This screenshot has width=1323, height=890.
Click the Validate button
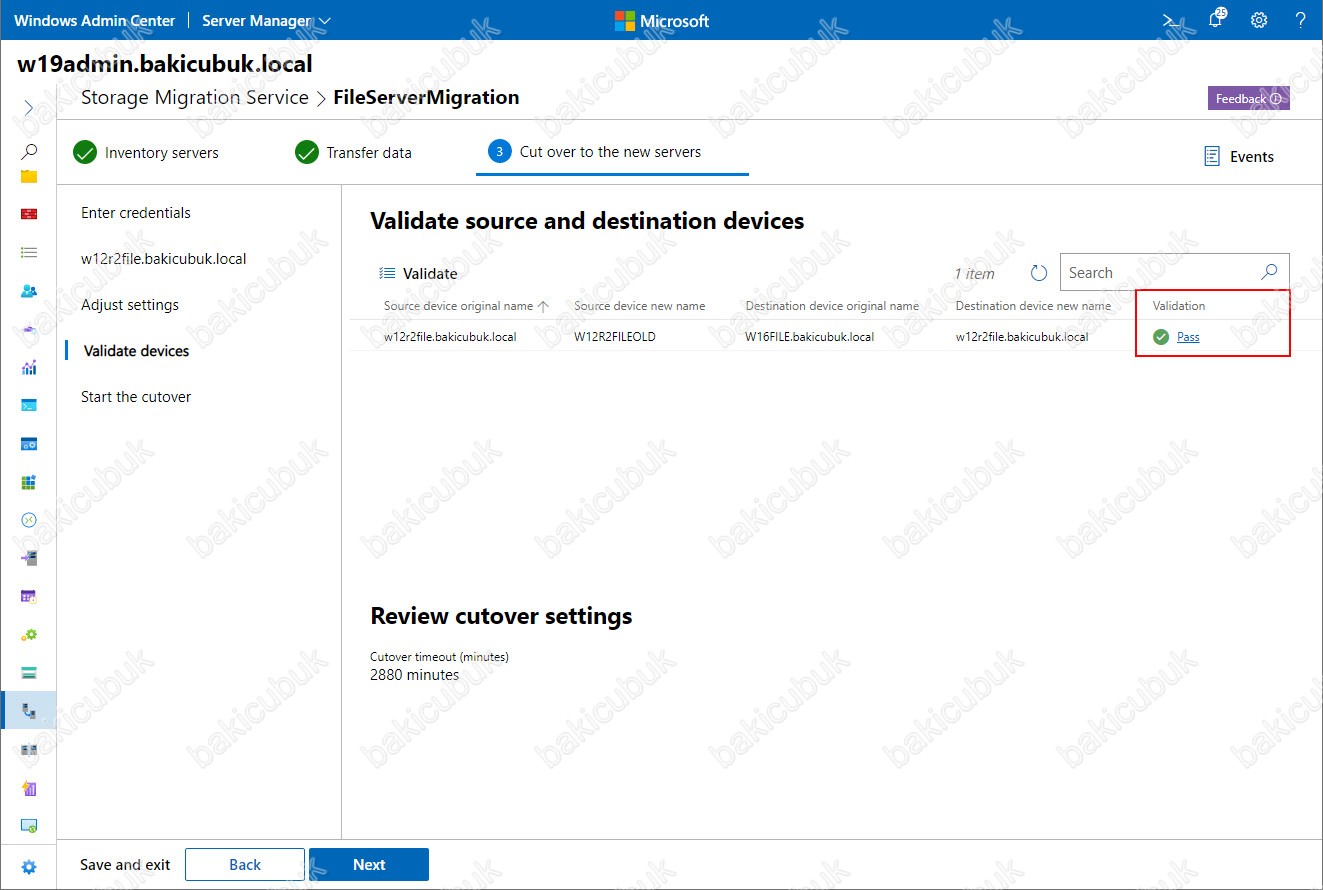click(x=418, y=273)
